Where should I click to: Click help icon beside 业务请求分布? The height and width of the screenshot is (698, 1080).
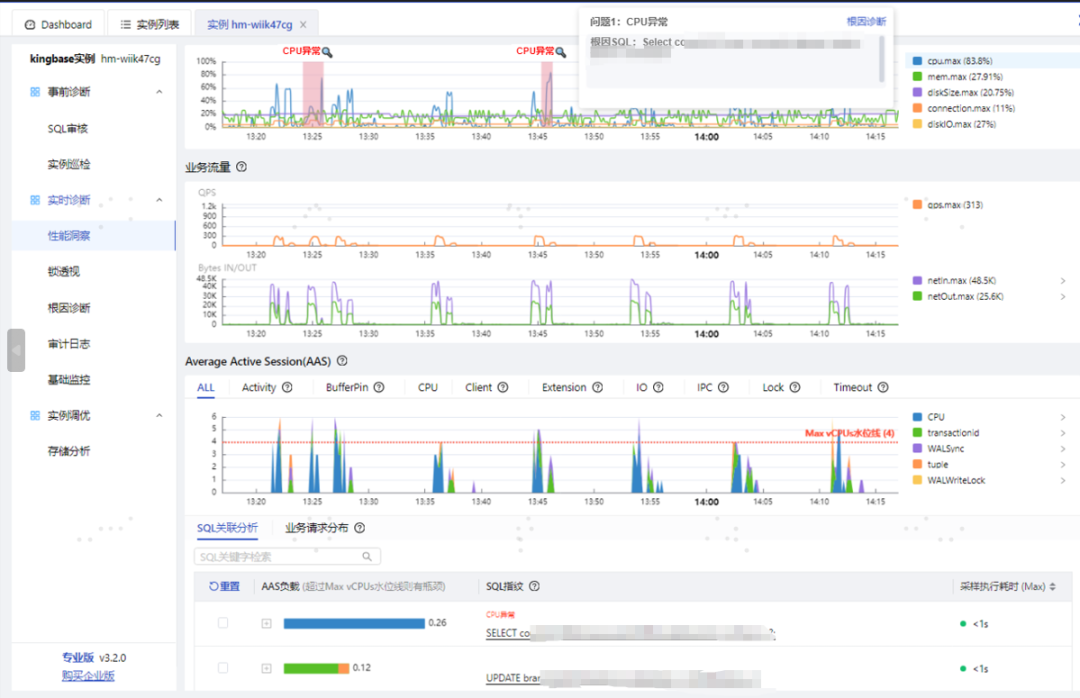(360, 528)
